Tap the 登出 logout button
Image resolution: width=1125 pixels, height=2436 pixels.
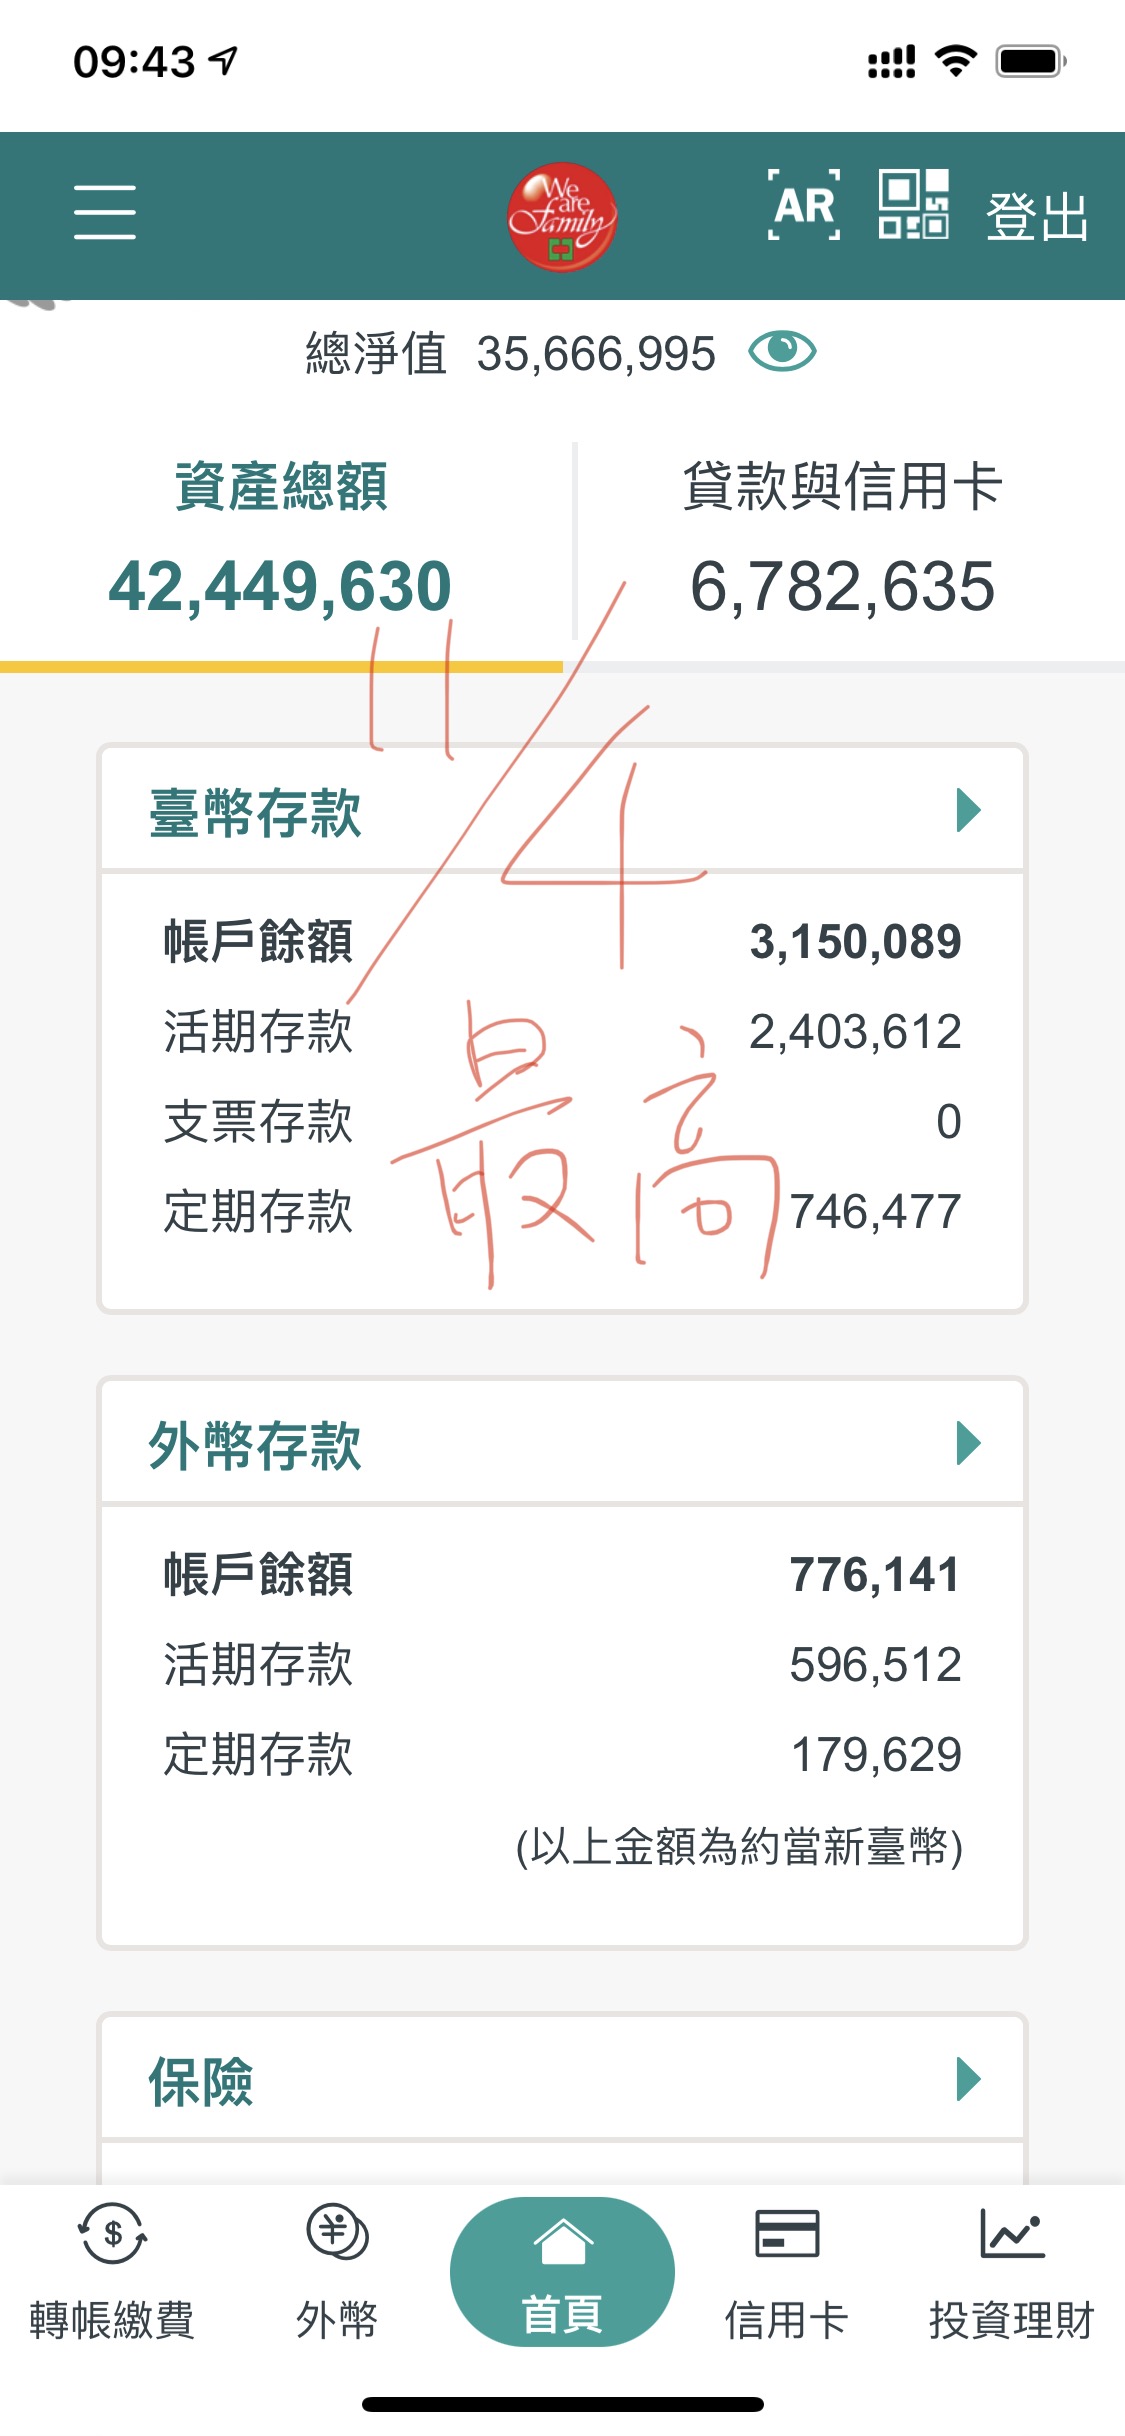click(1037, 216)
